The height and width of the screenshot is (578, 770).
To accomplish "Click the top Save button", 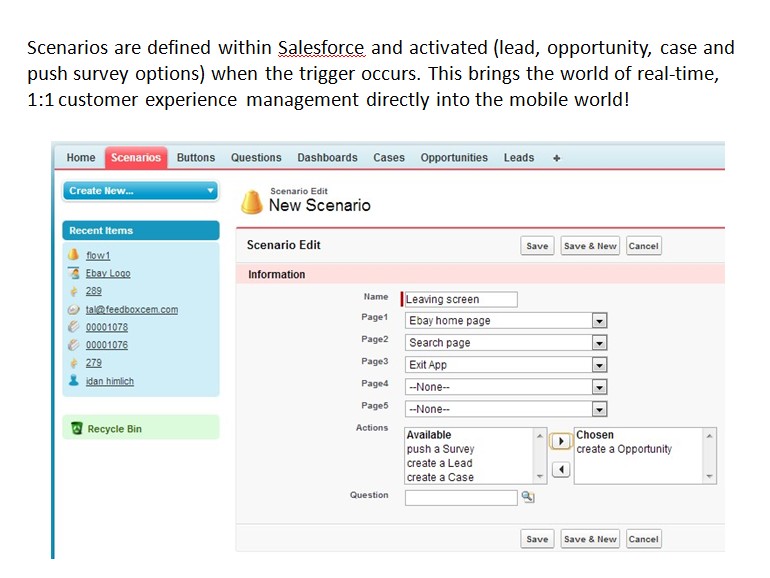I will (x=537, y=246).
